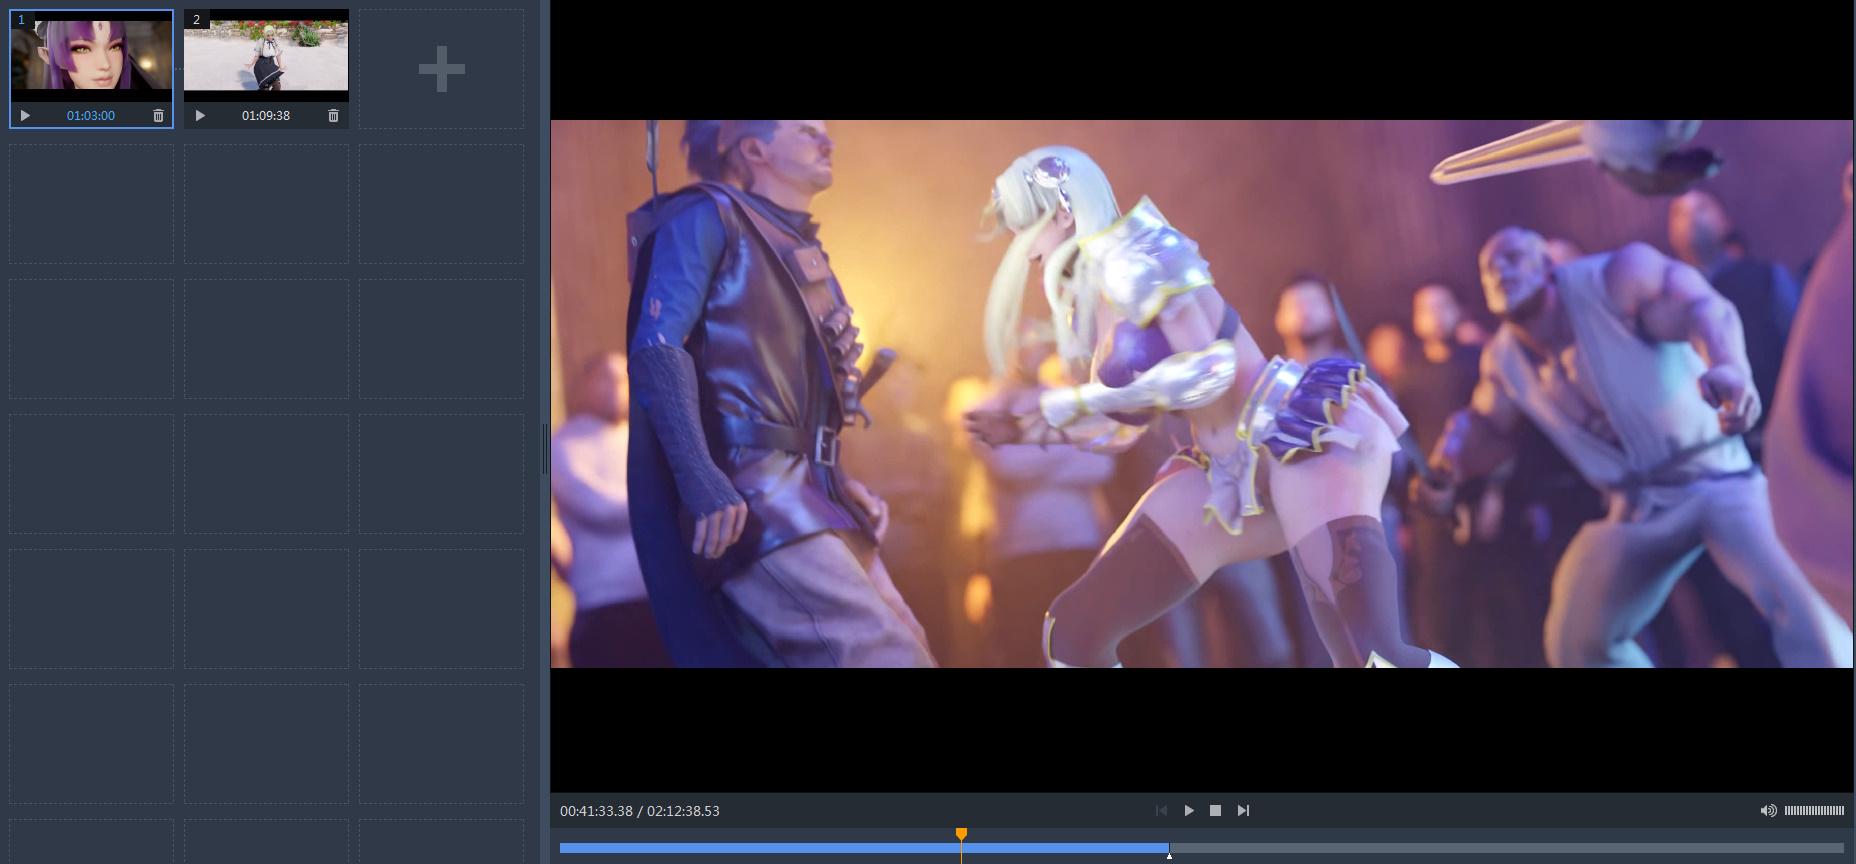Click the video preview frame
The width and height of the screenshot is (1856, 864).
click(x=1201, y=394)
